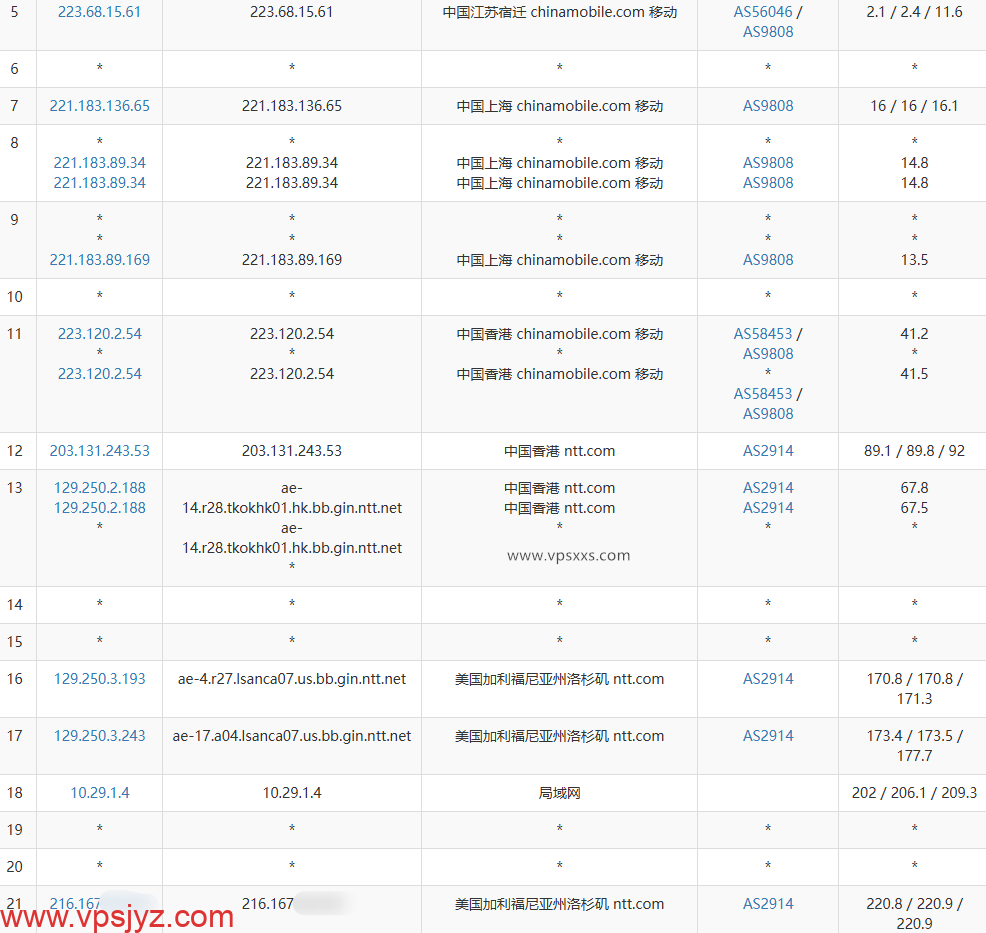
Task: Click the AS2914 link in hop 16 row
Action: pyautogui.click(x=768, y=679)
